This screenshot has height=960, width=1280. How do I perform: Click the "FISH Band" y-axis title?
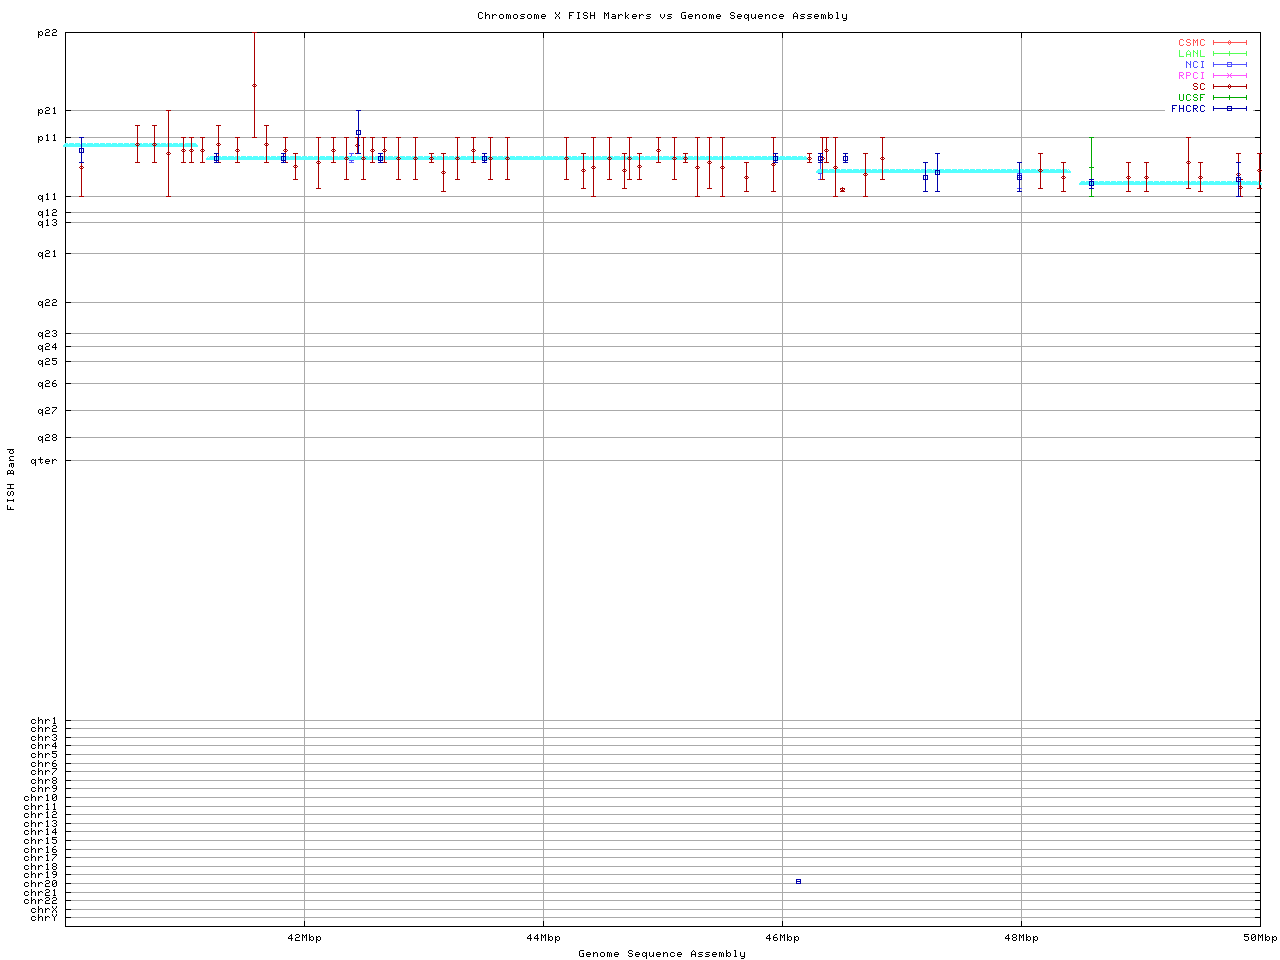click(x=11, y=479)
